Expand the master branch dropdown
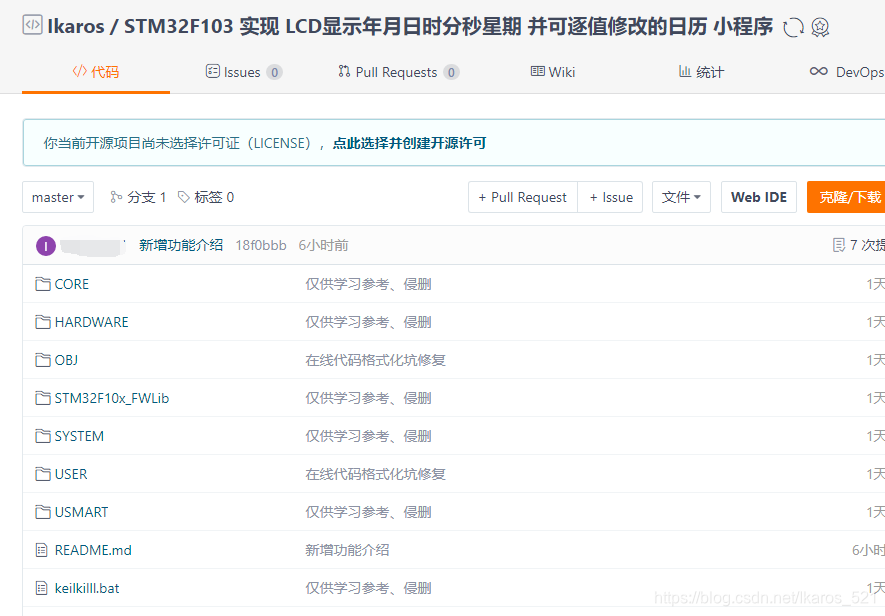 click(x=58, y=197)
